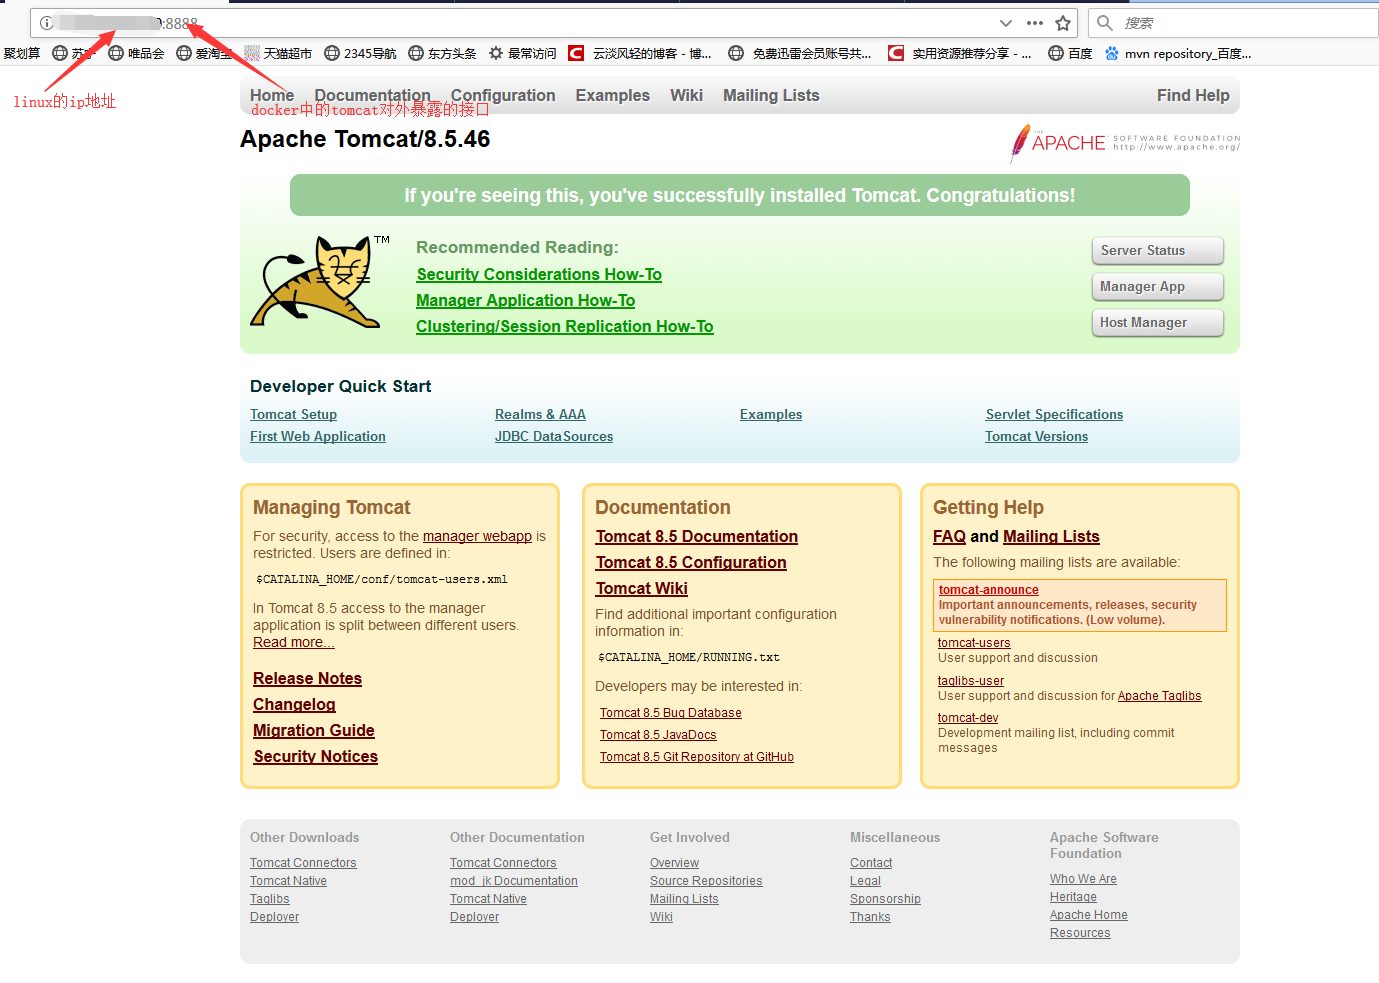Open the Changelog link

pyautogui.click(x=294, y=705)
